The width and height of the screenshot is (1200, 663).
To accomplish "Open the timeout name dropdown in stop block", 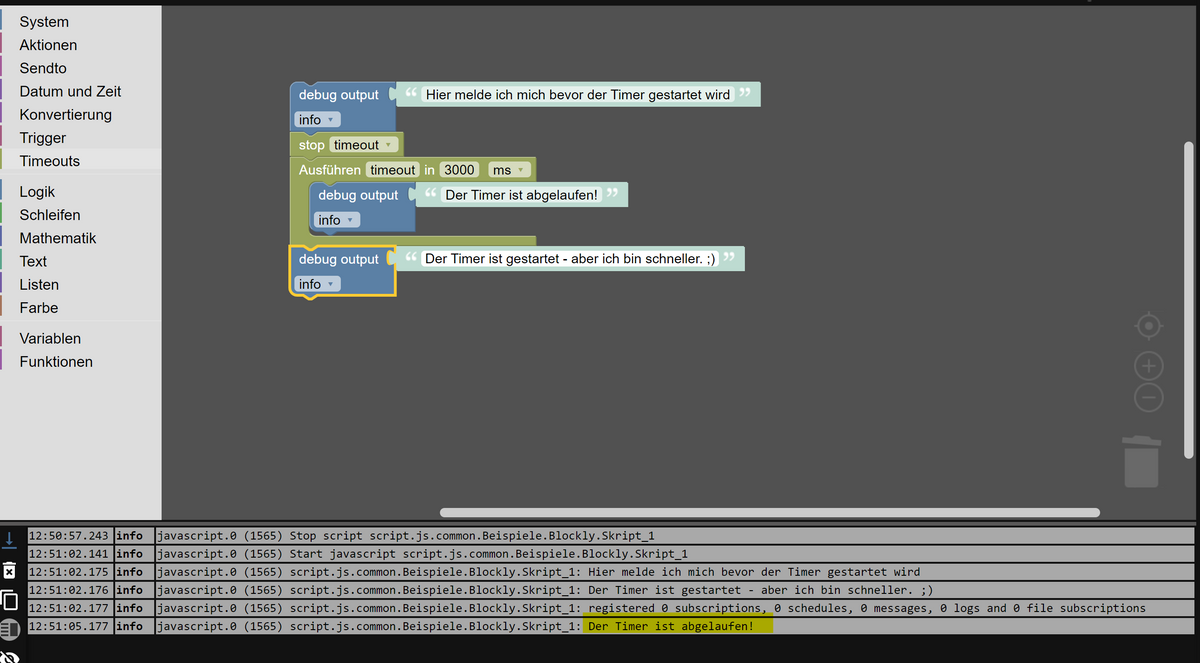I will 363,144.
